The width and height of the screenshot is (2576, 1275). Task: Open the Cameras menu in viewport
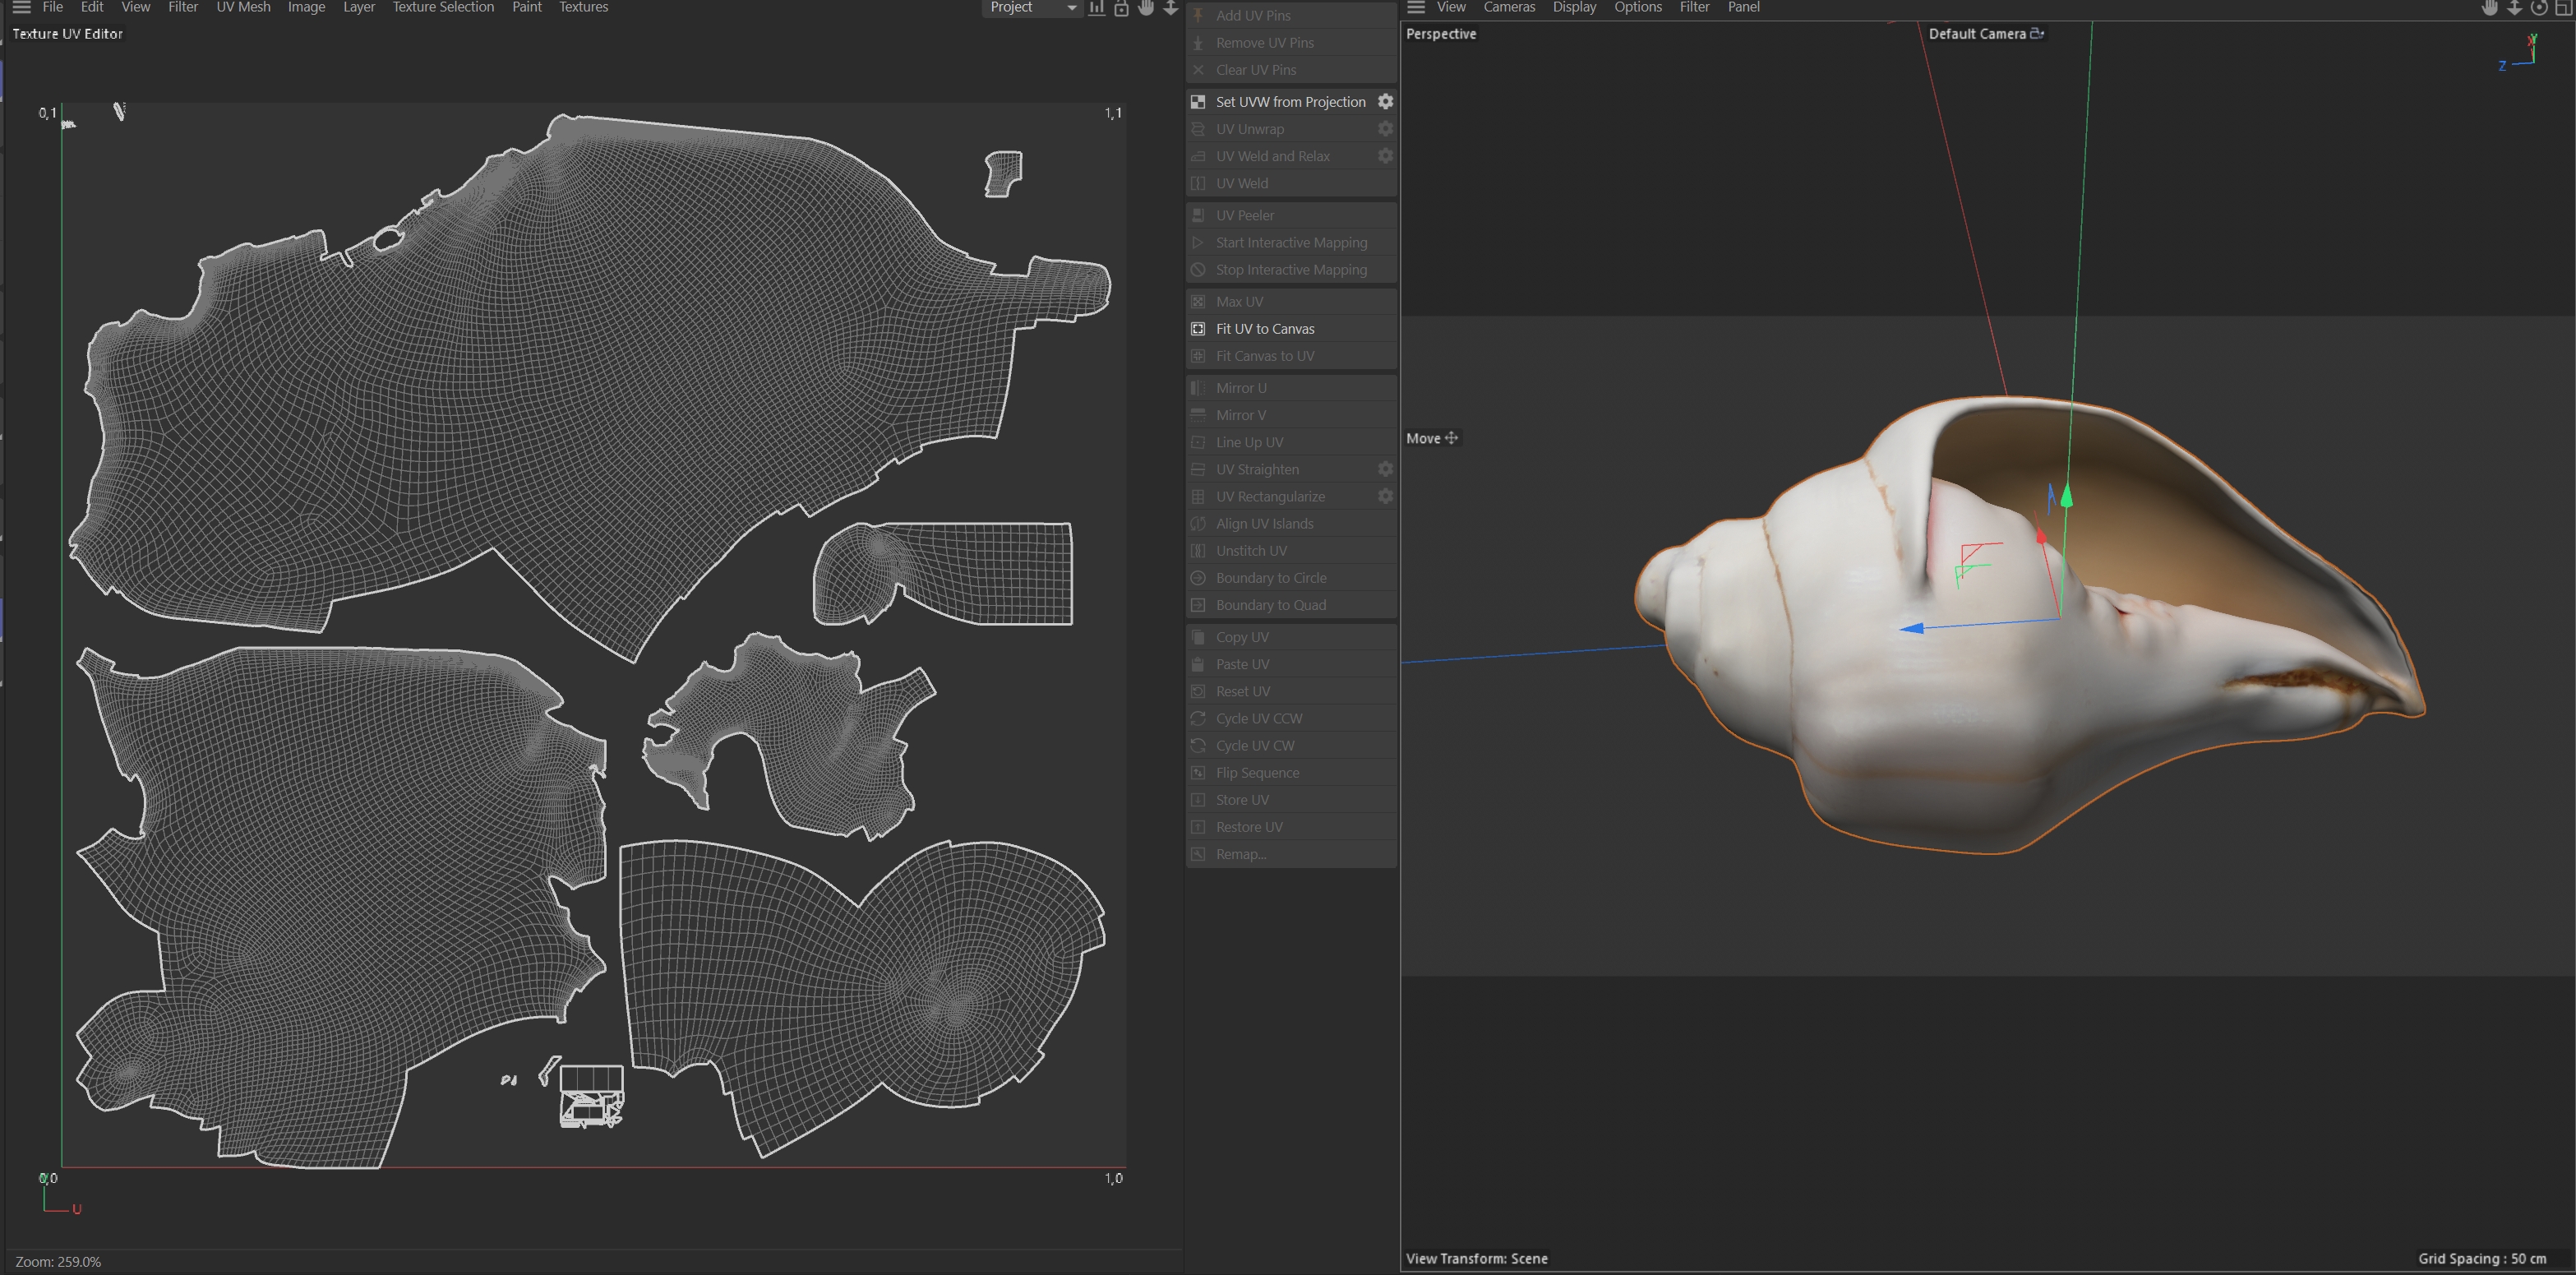pyautogui.click(x=1508, y=7)
